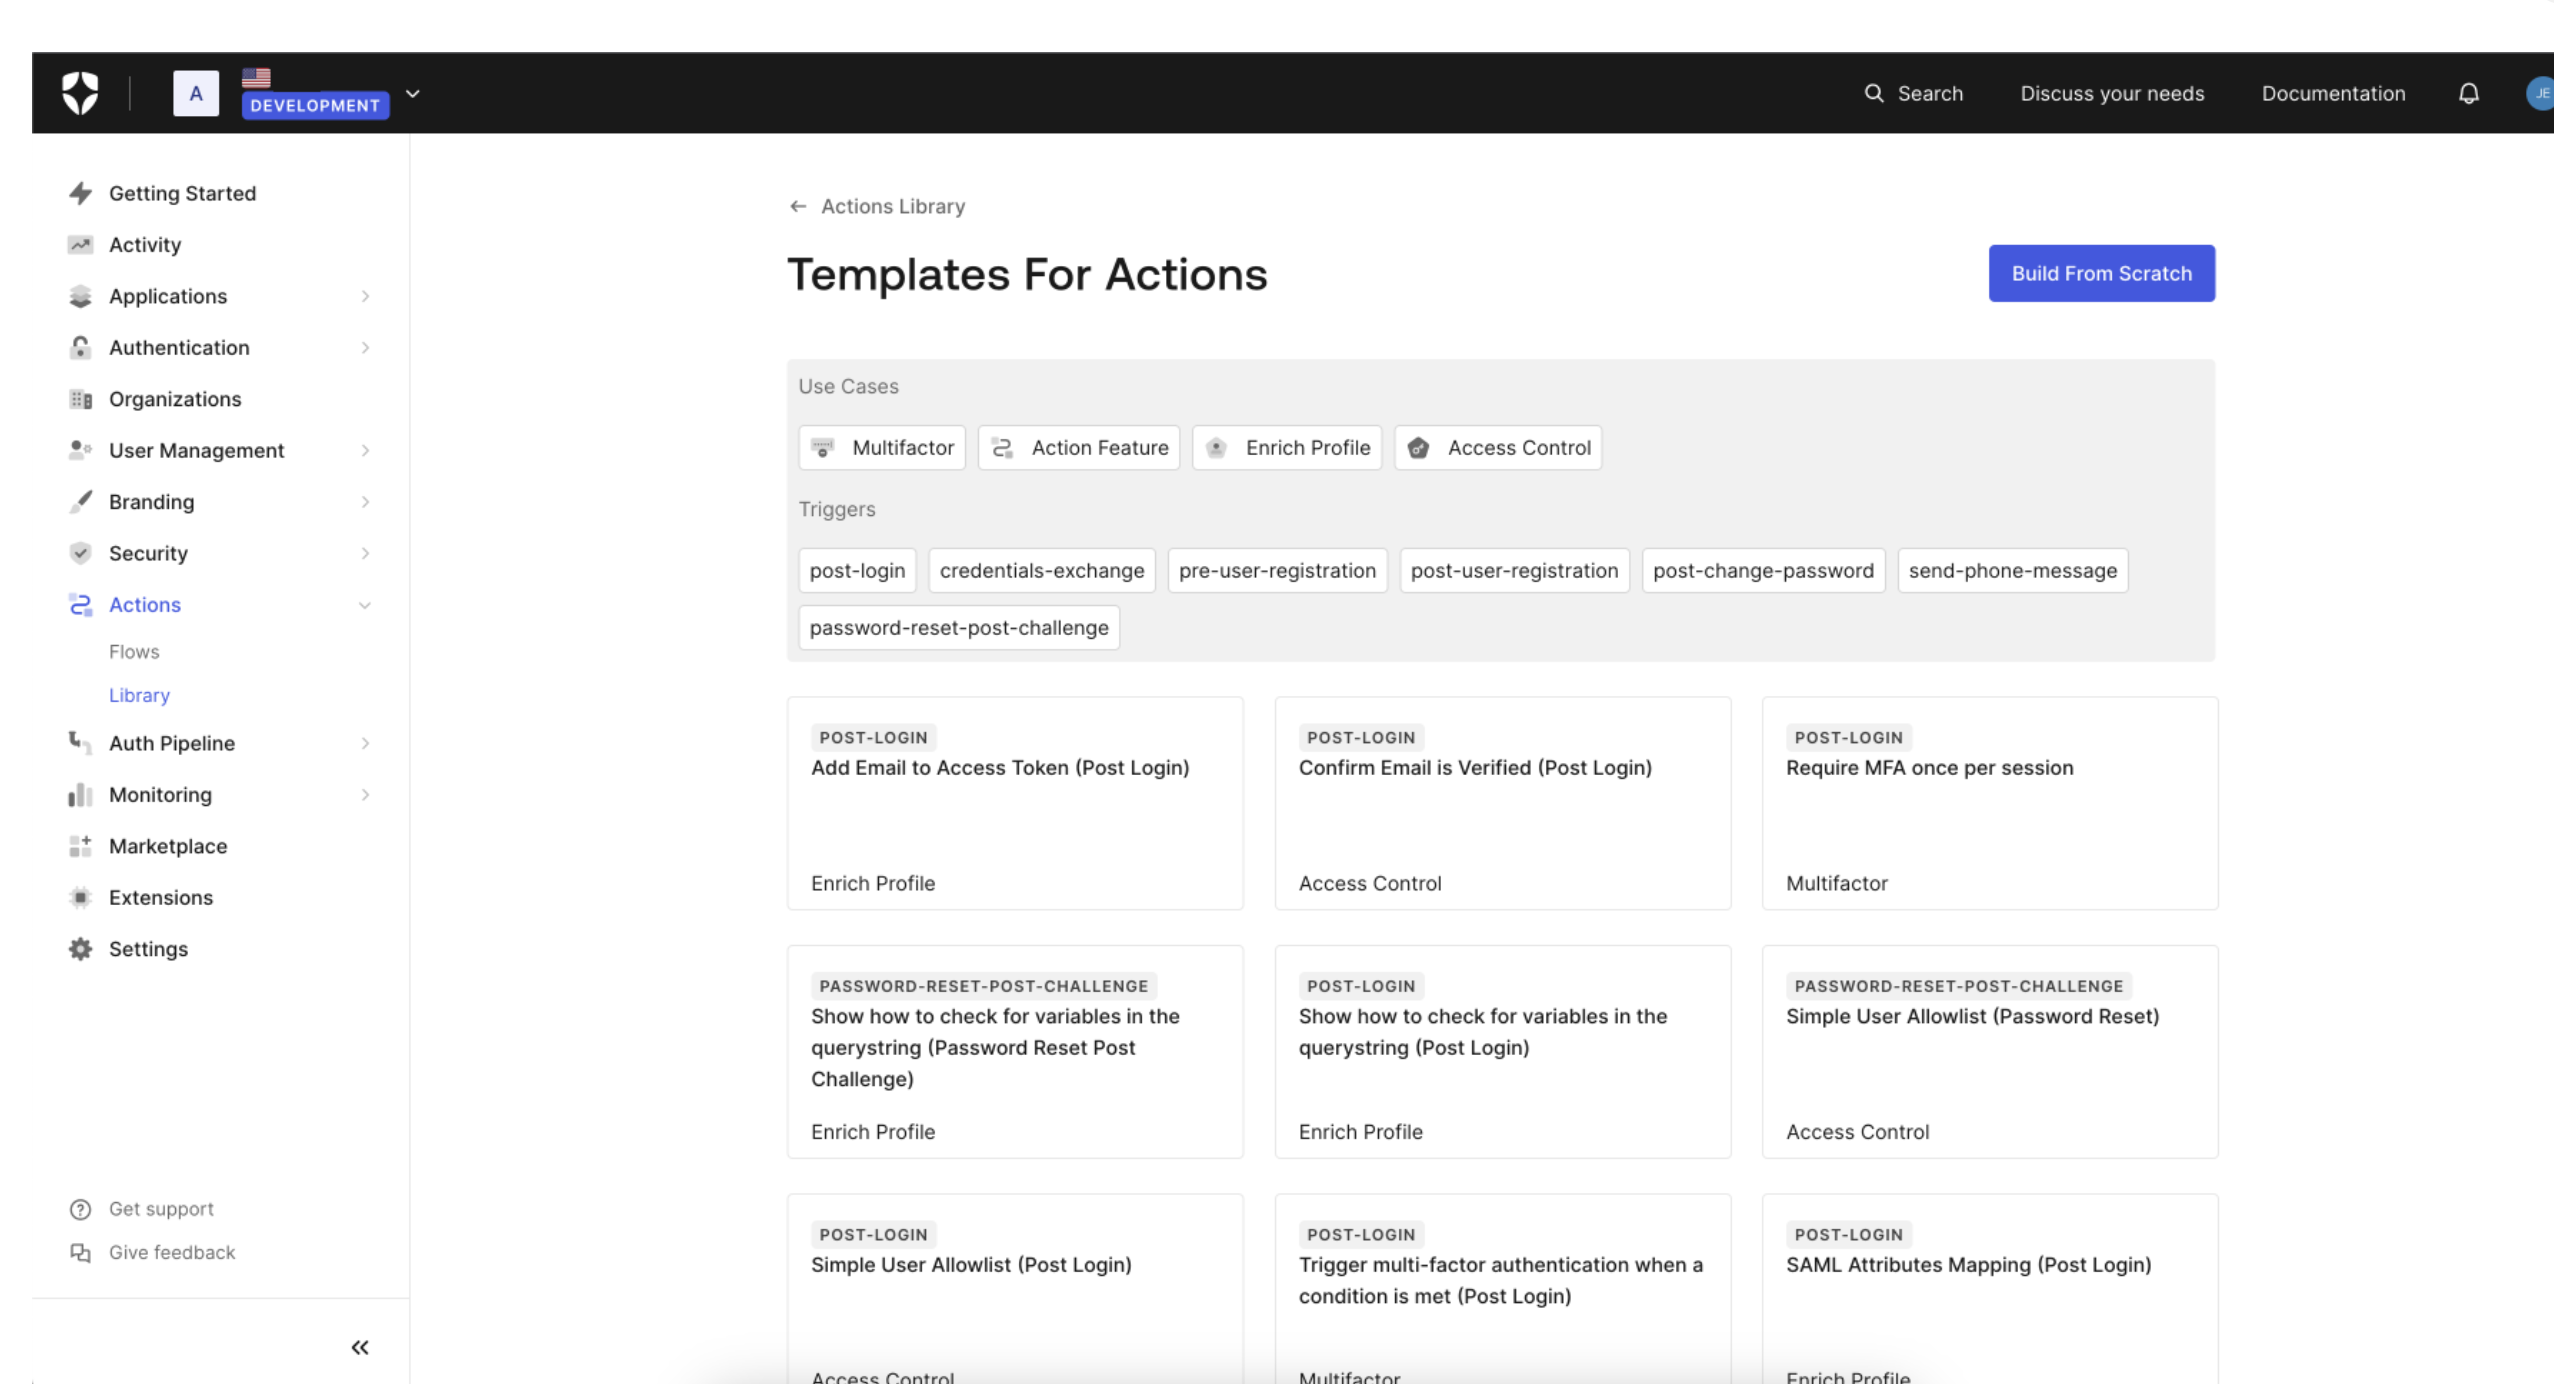
Task: Open the Library section under Actions
Action: click(138, 694)
